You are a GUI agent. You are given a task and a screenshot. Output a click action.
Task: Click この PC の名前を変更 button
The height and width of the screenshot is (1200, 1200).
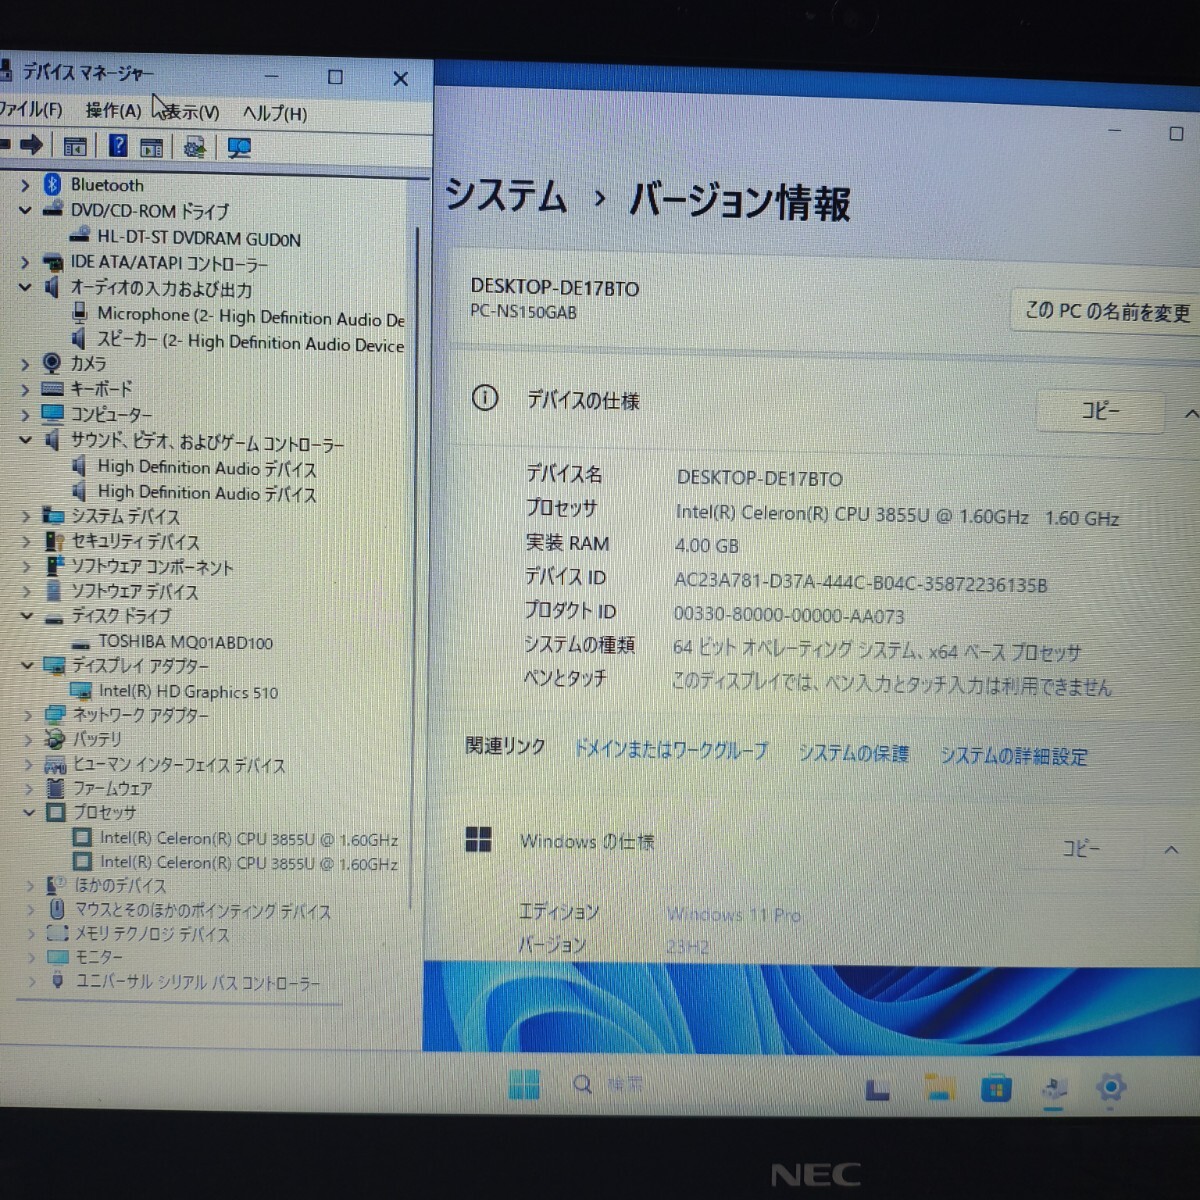tap(1107, 312)
